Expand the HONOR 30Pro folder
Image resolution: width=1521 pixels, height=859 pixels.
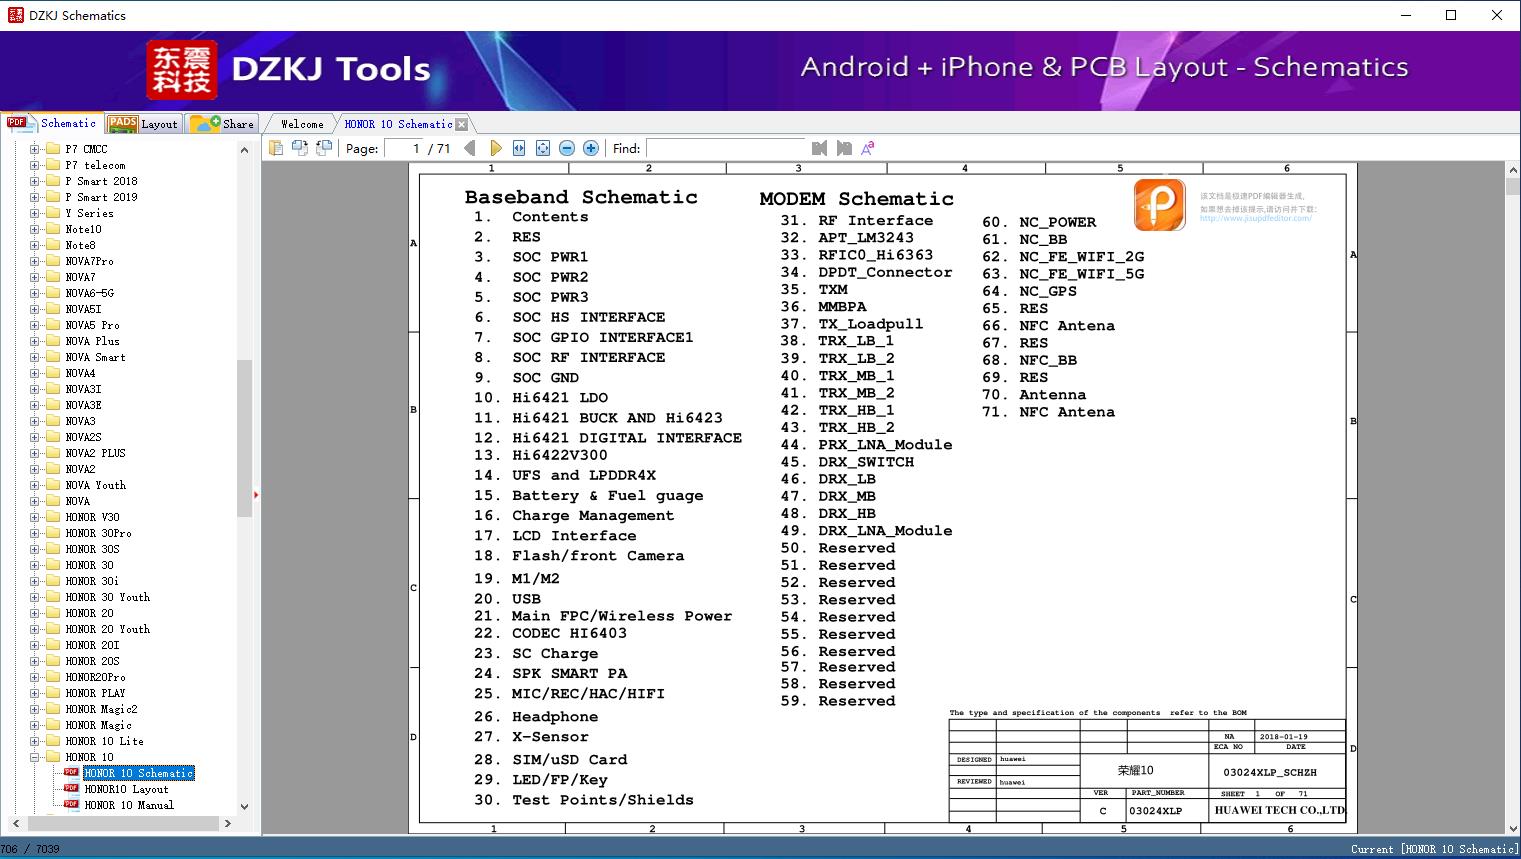click(34, 533)
